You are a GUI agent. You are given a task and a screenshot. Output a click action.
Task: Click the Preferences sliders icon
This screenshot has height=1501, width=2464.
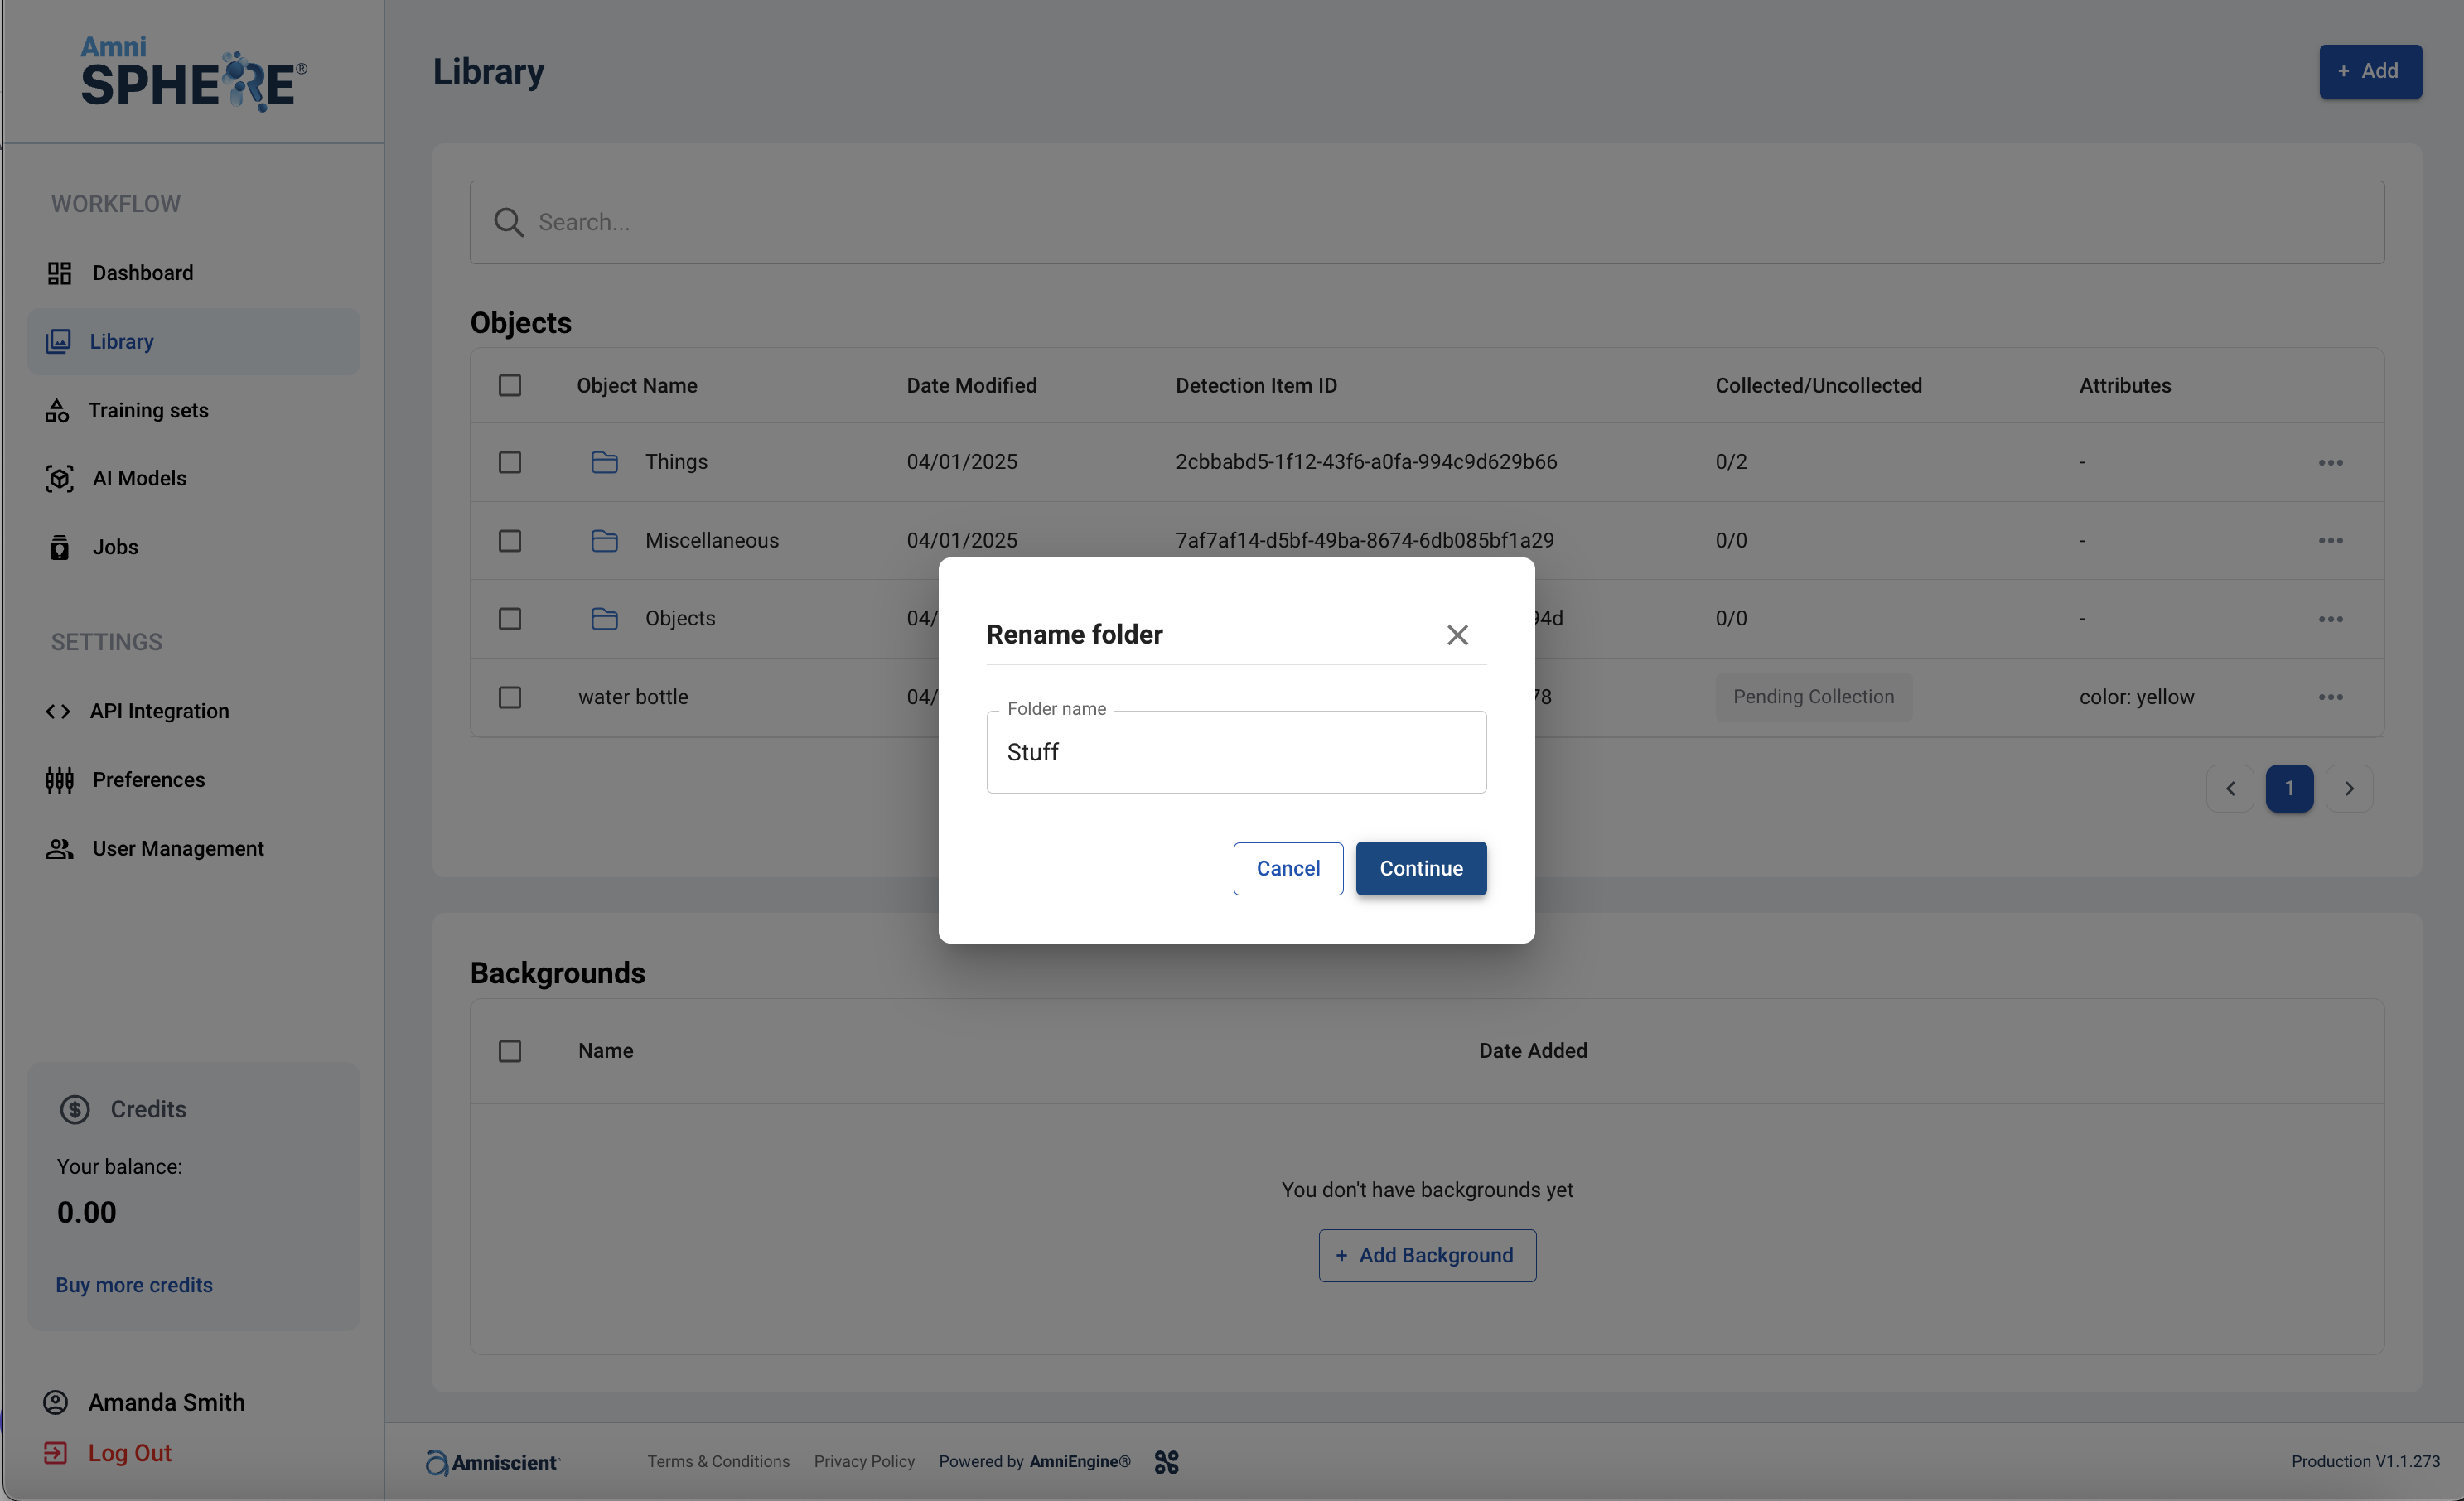(59, 780)
